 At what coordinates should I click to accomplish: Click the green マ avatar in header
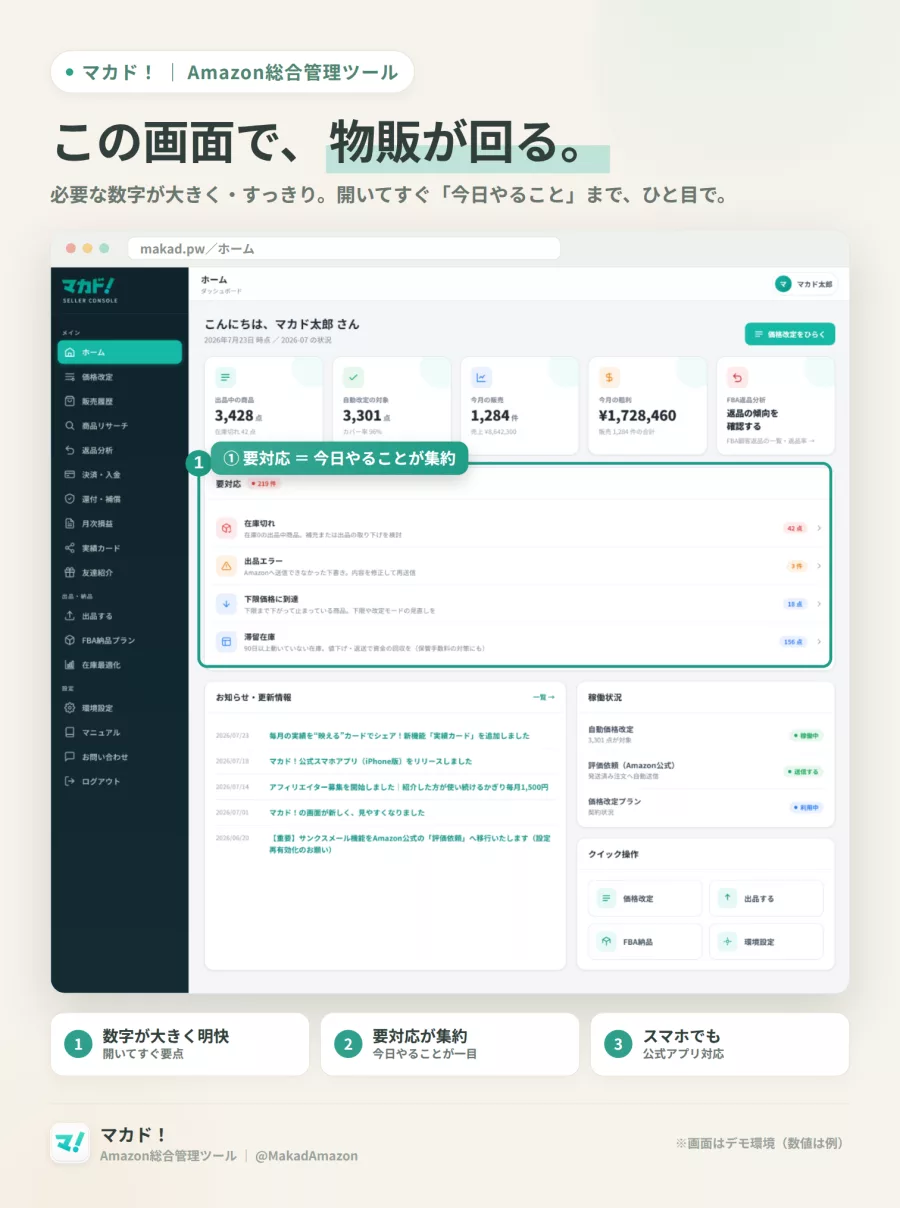coord(783,284)
